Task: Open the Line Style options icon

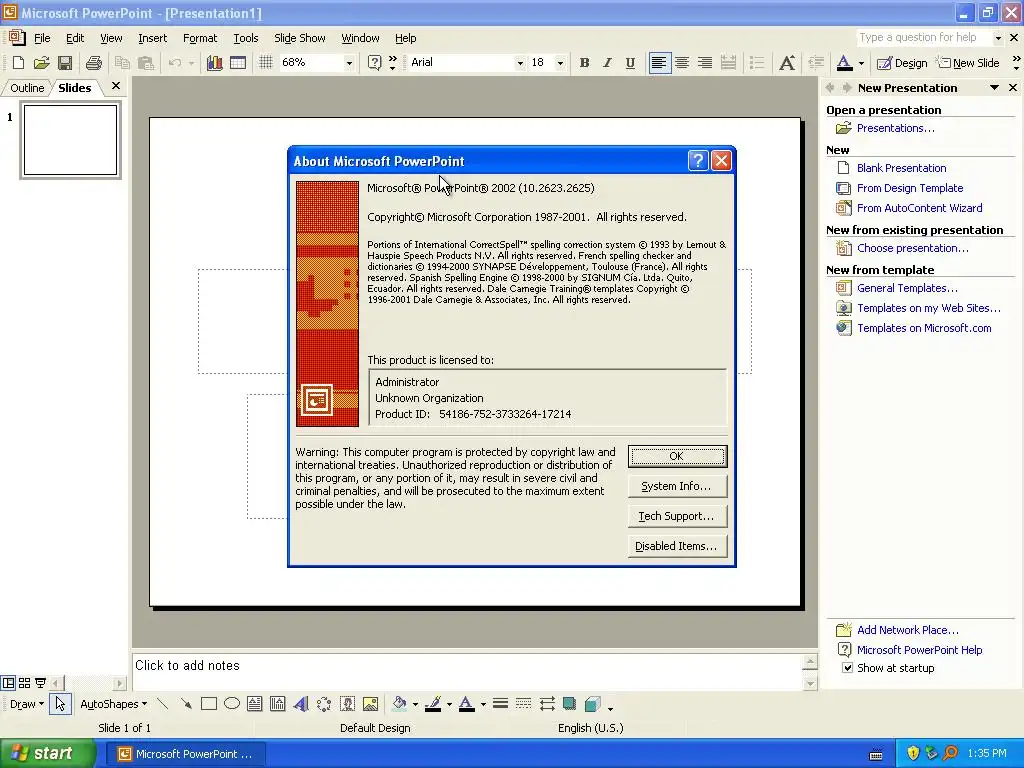Action: point(500,704)
